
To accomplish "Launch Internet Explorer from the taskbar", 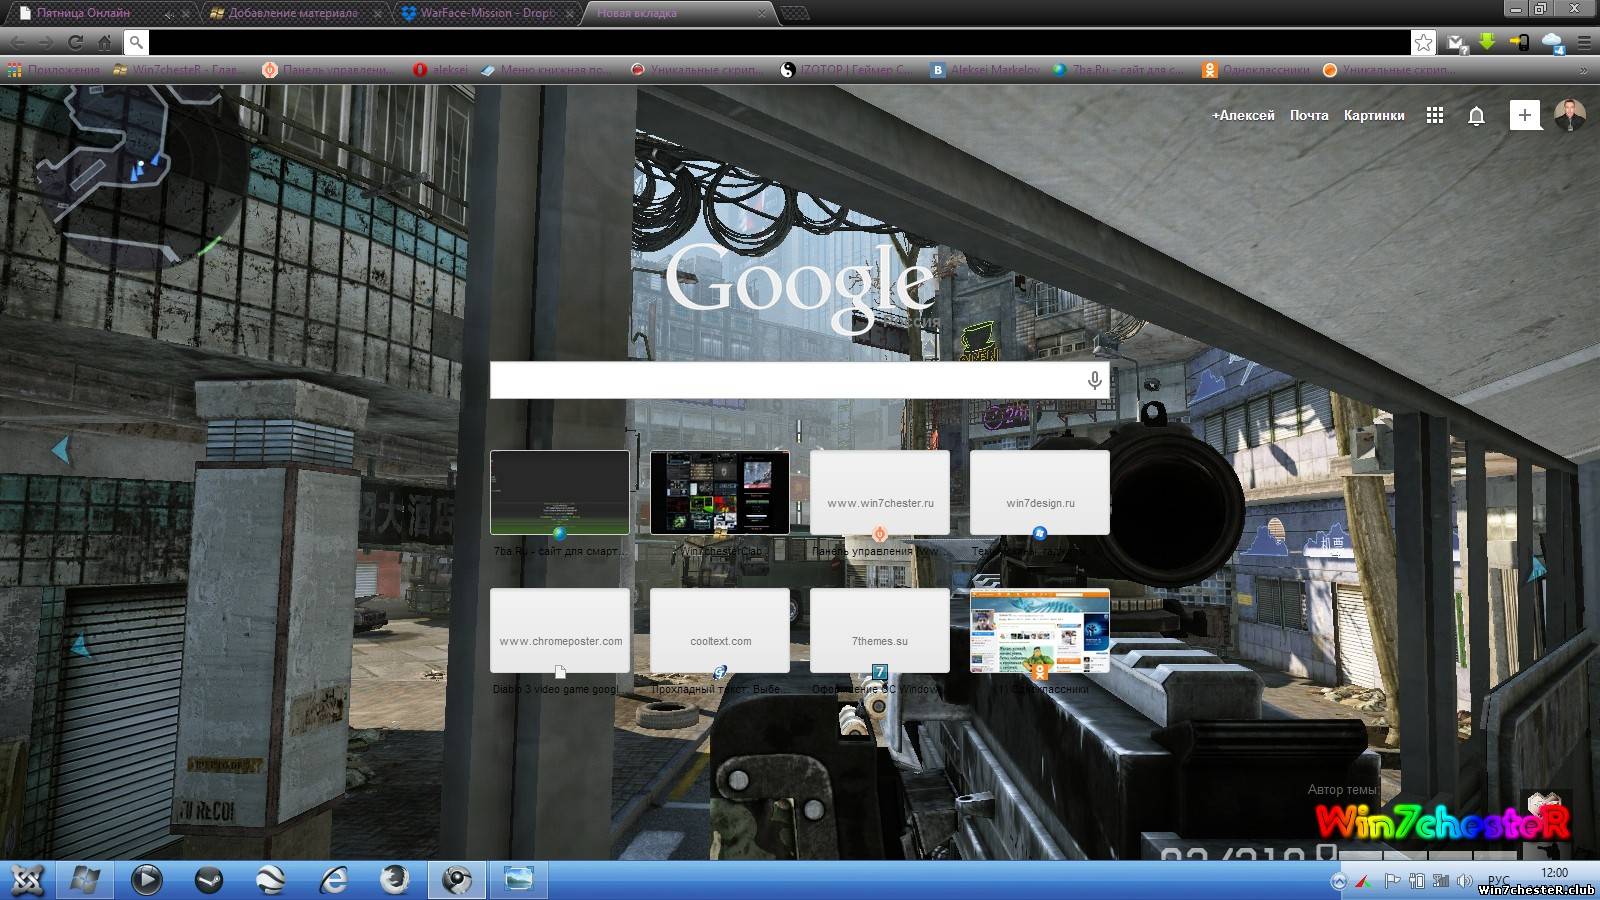I will (333, 880).
